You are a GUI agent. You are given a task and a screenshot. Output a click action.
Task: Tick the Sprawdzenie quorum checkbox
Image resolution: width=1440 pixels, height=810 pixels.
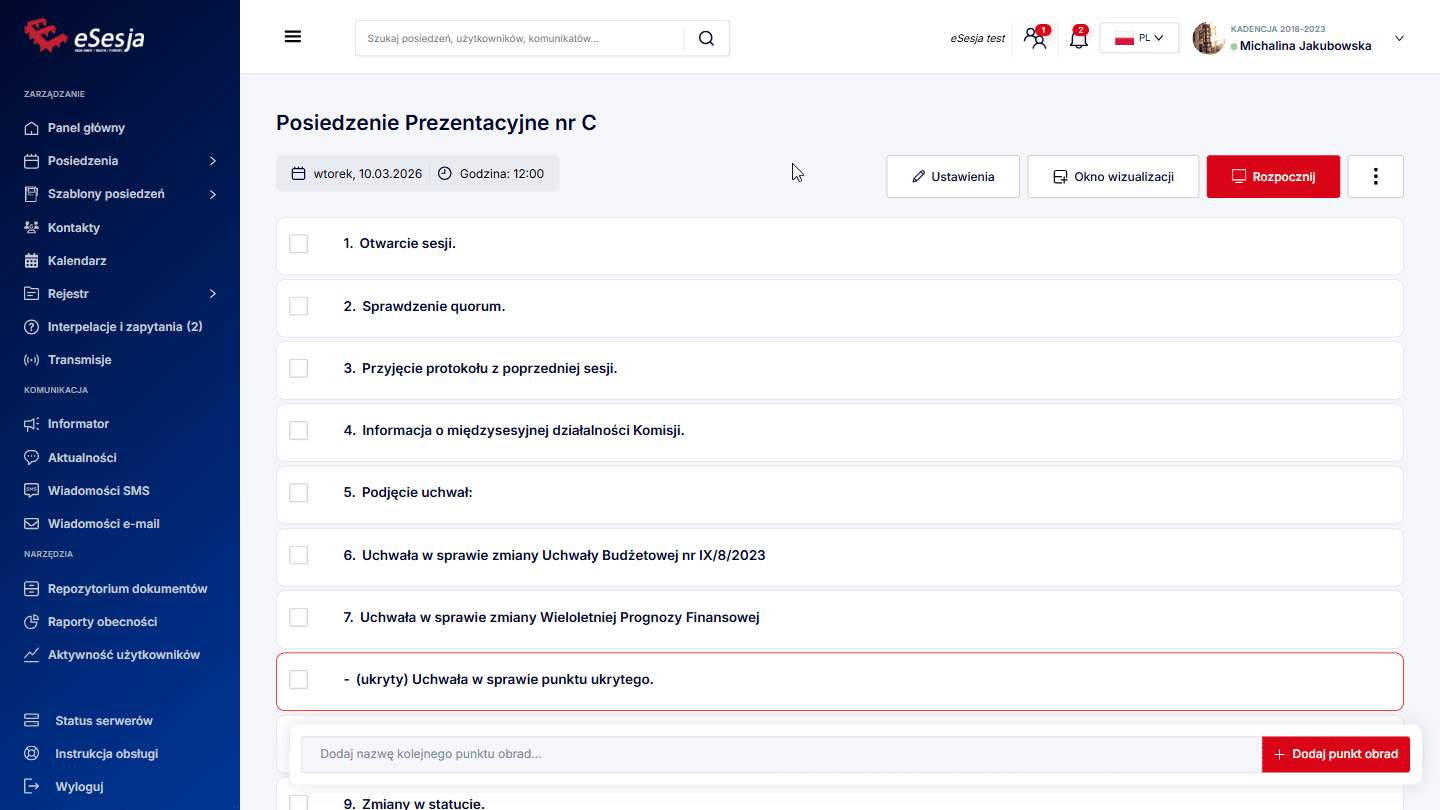pos(299,306)
